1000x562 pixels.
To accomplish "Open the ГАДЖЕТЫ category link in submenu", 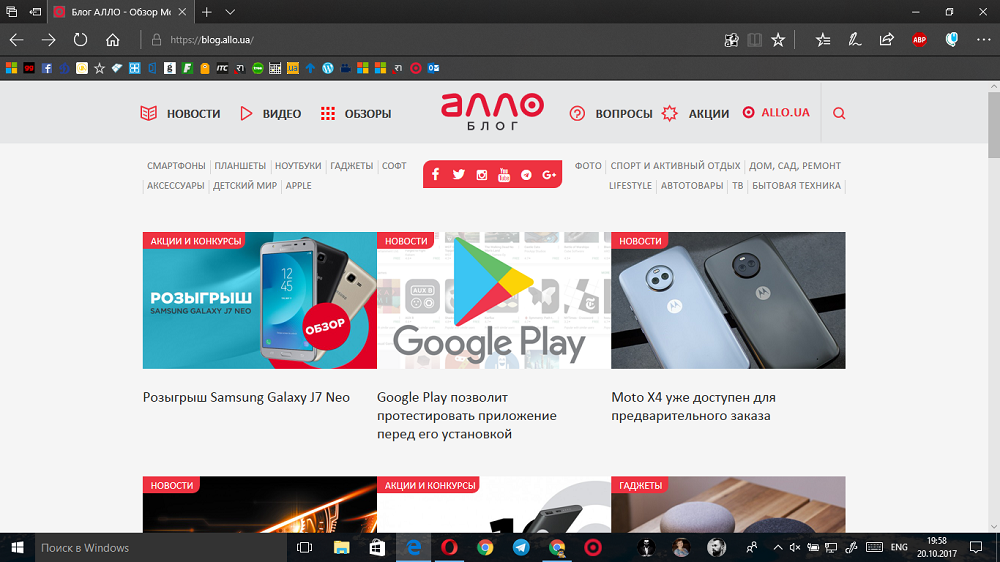I will [x=351, y=166].
